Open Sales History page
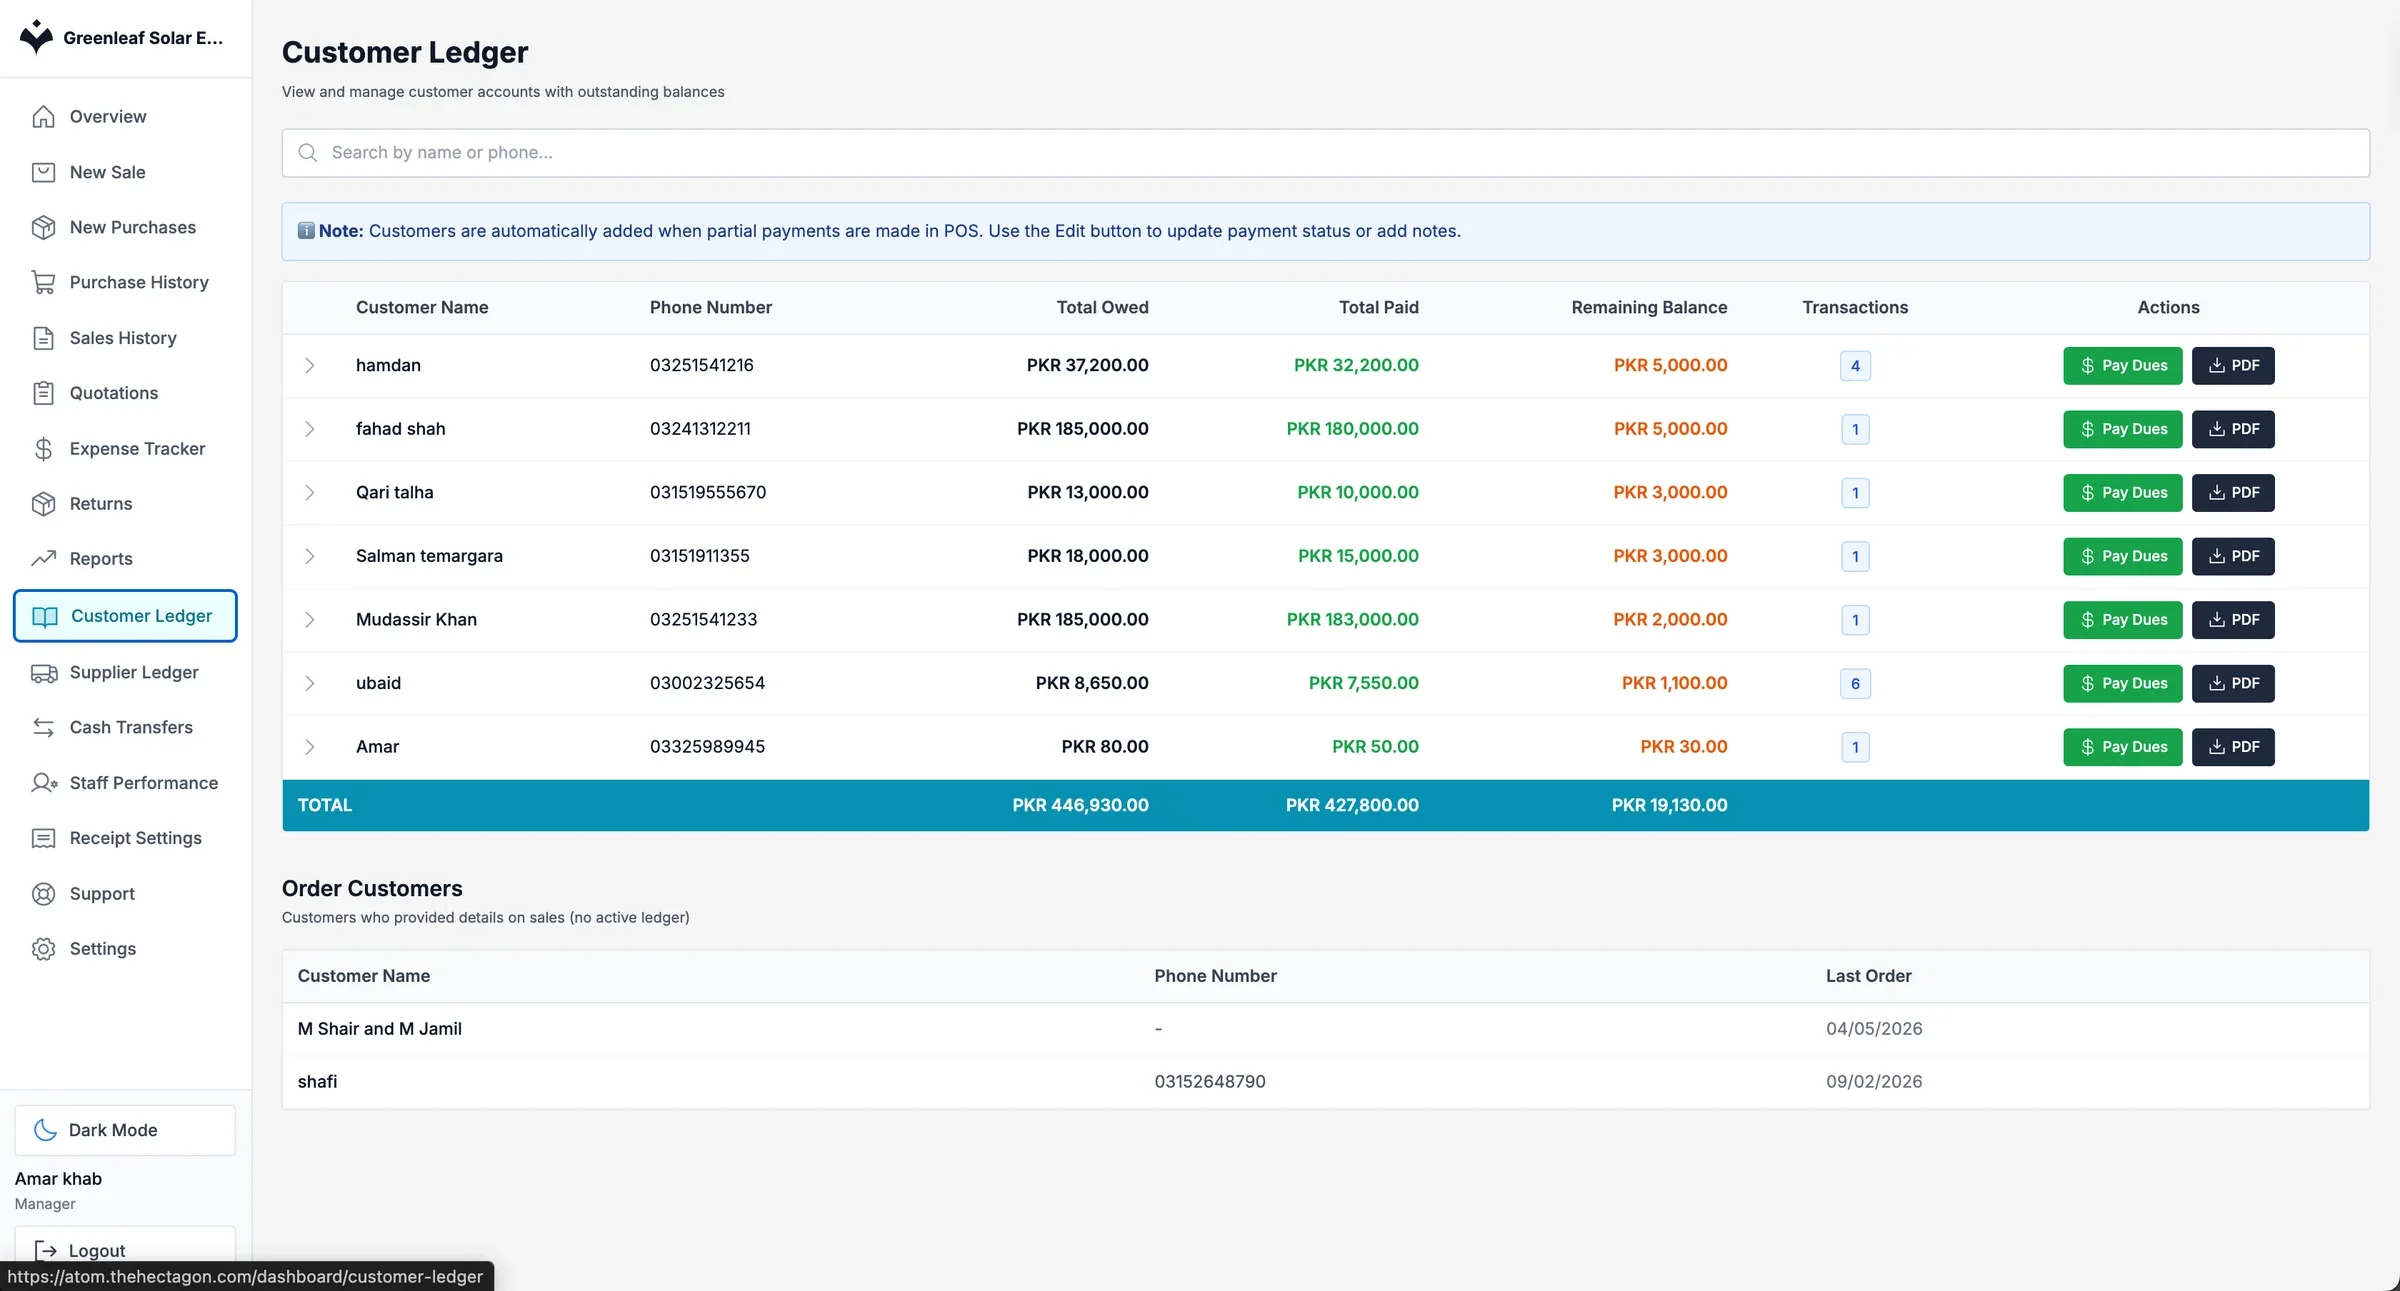 click(125, 338)
